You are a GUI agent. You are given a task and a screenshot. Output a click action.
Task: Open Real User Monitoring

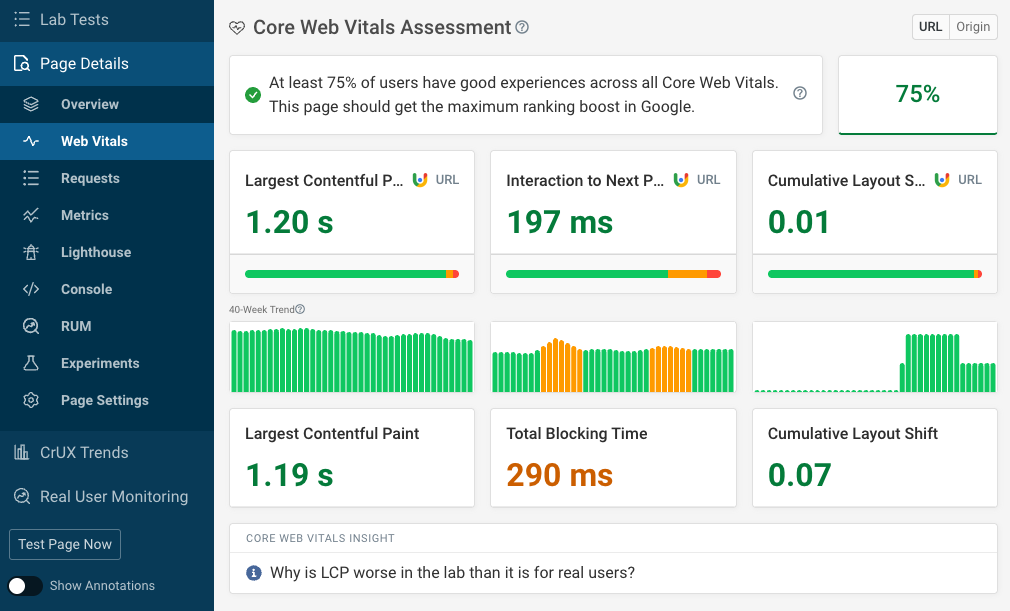point(113,496)
